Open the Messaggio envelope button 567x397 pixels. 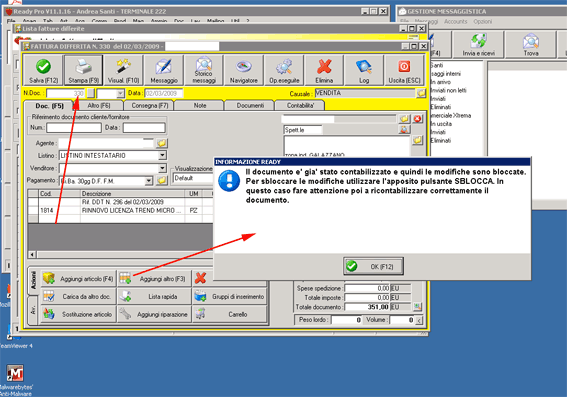164,70
